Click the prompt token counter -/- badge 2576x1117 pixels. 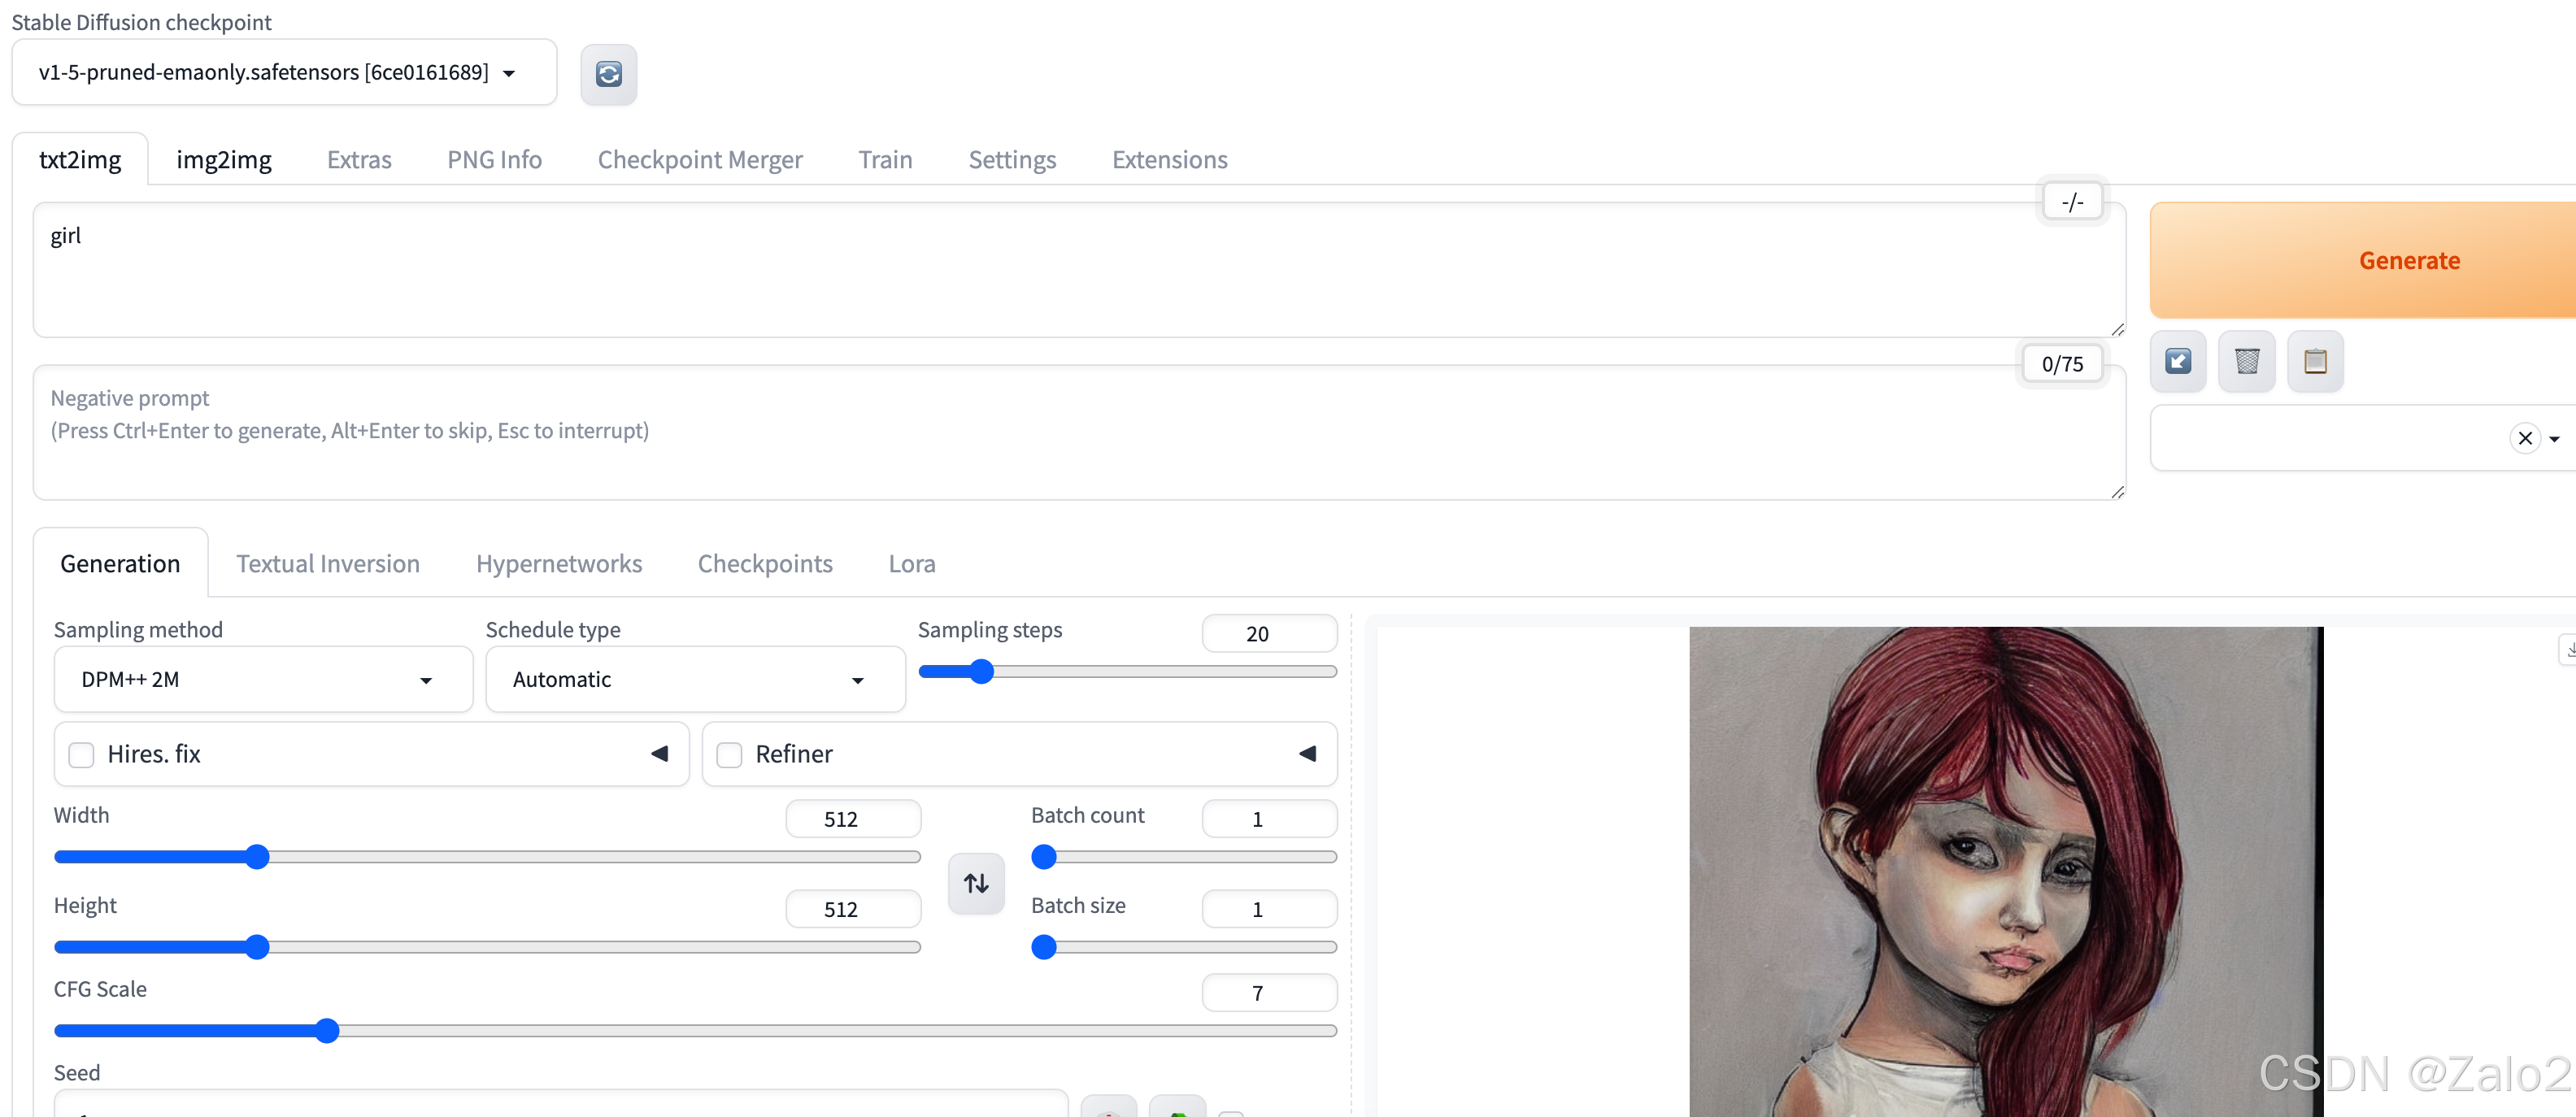pos(2071,202)
